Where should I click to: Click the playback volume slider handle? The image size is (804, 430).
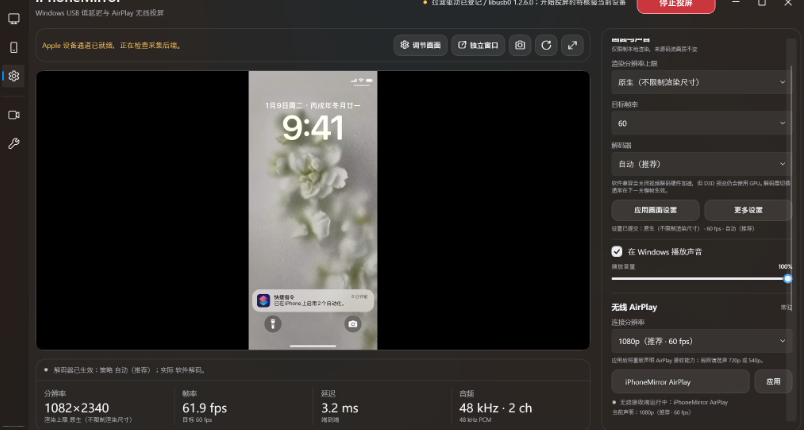pyautogui.click(x=788, y=279)
